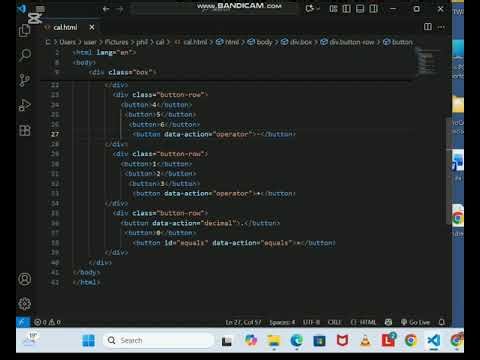Click the Pictures breadcrumb segment
Viewport: 480px width, 360px height.
point(116,42)
